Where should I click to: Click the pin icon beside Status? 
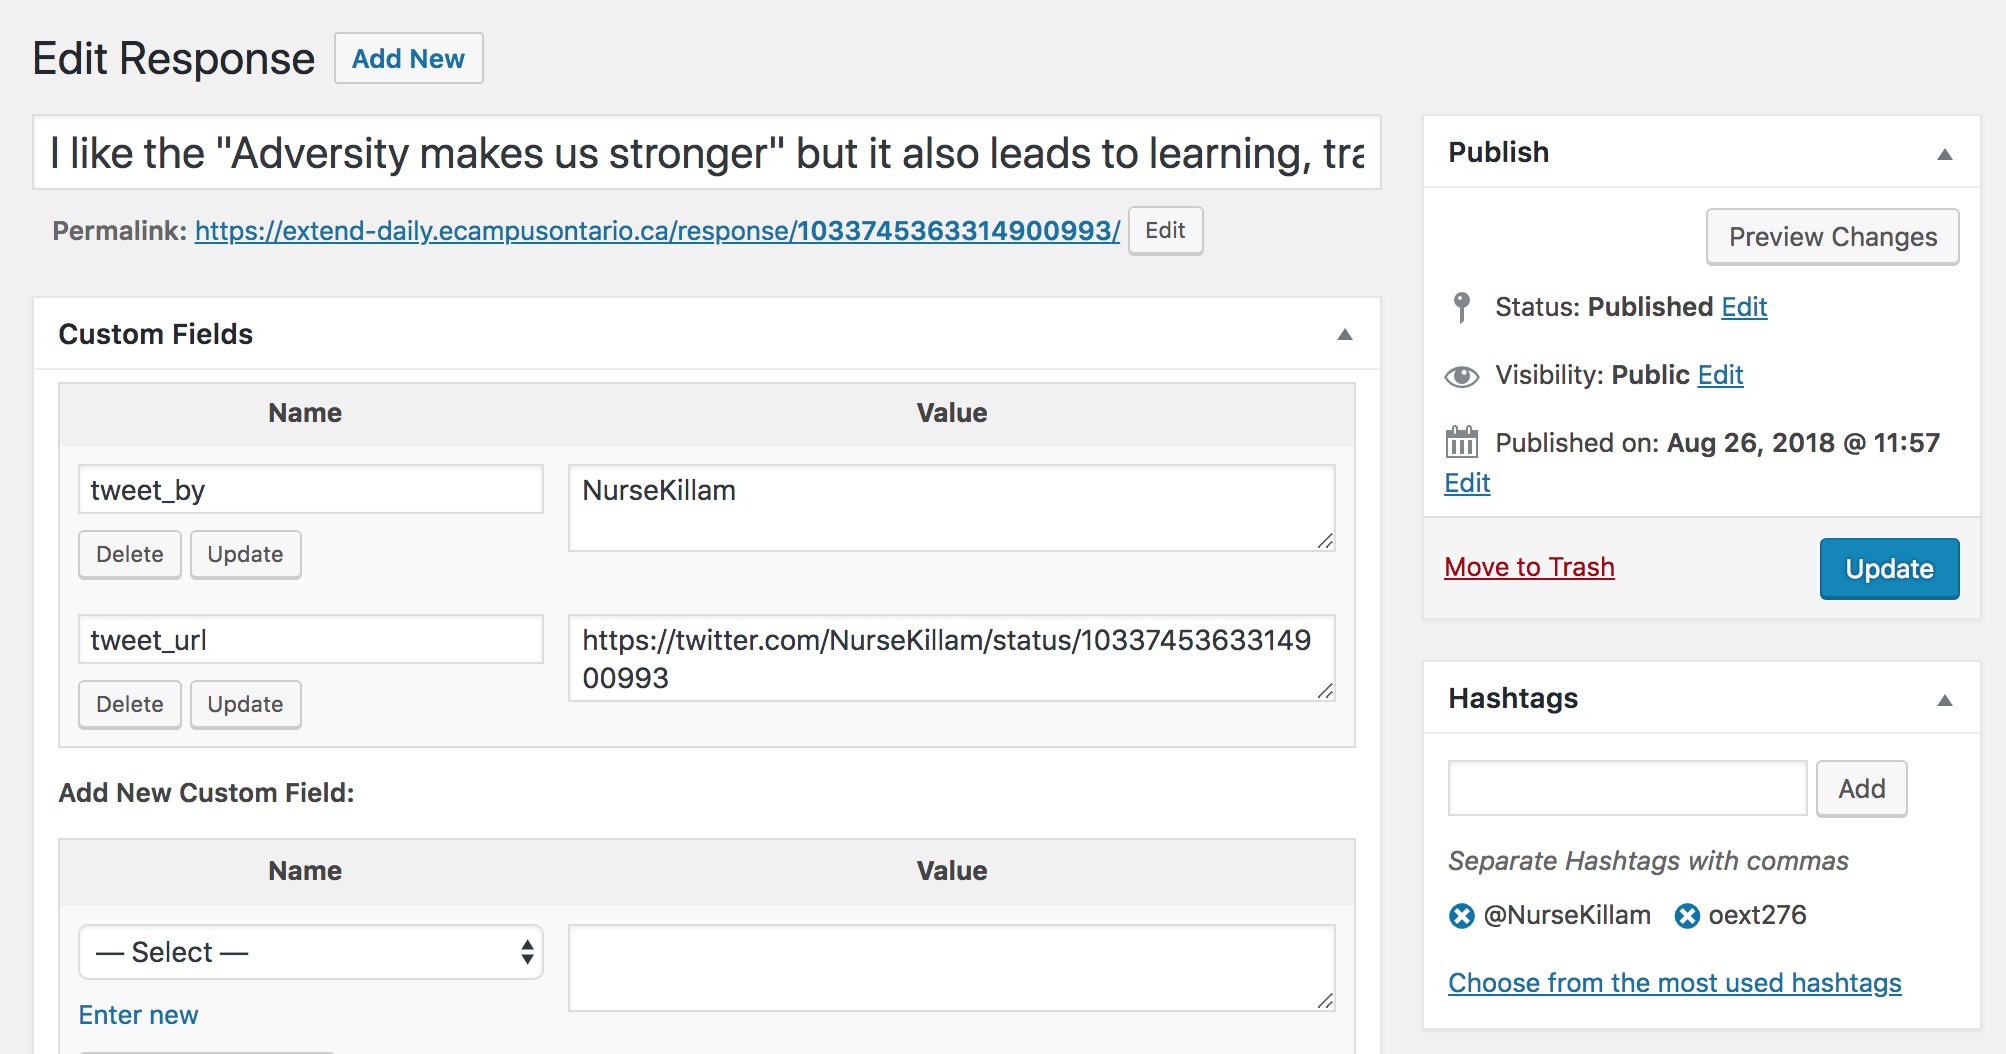click(x=1462, y=306)
